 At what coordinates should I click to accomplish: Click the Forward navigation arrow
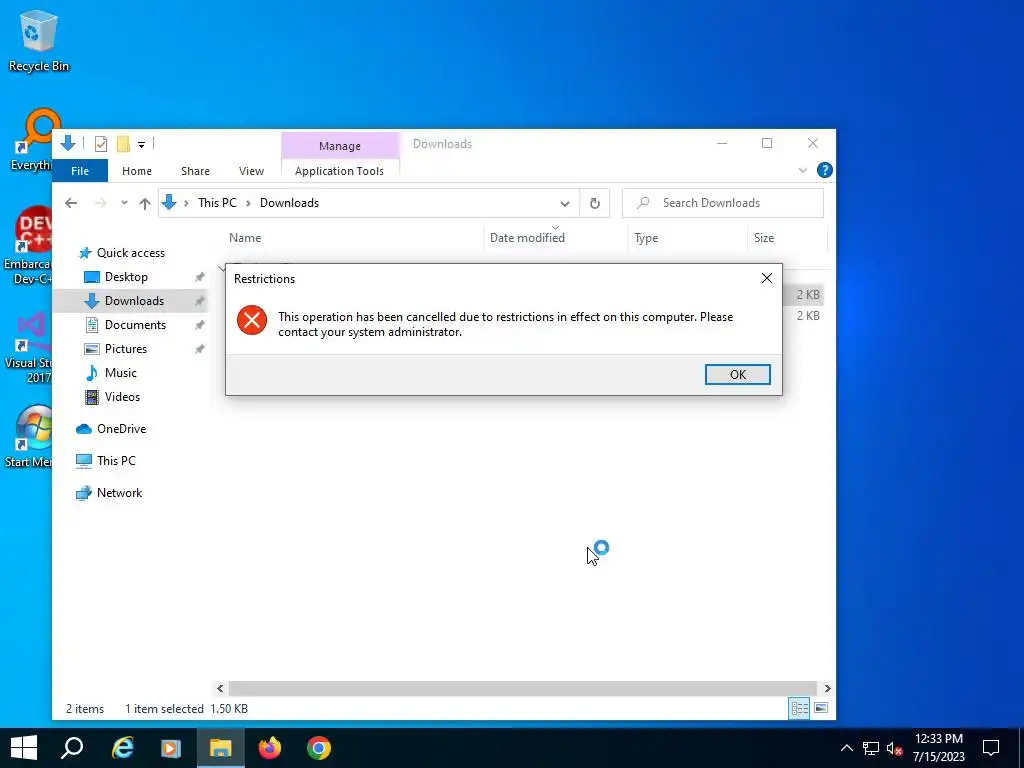pyautogui.click(x=101, y=203)
